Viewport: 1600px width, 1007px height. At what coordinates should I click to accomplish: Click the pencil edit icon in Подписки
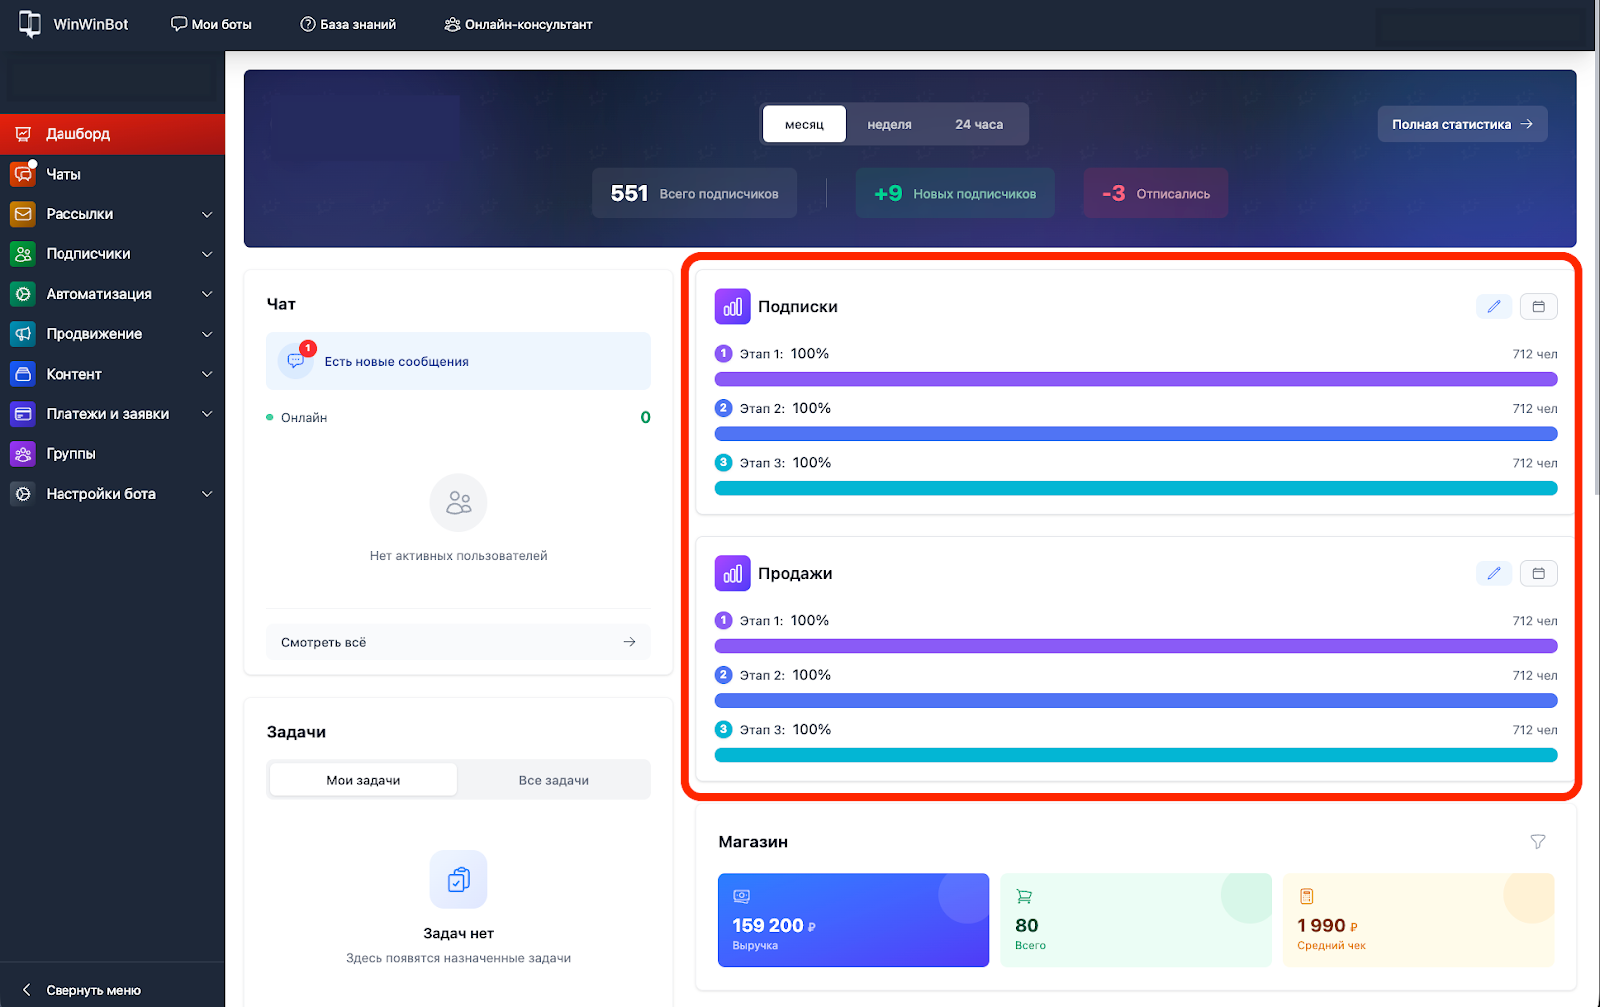1493,307
